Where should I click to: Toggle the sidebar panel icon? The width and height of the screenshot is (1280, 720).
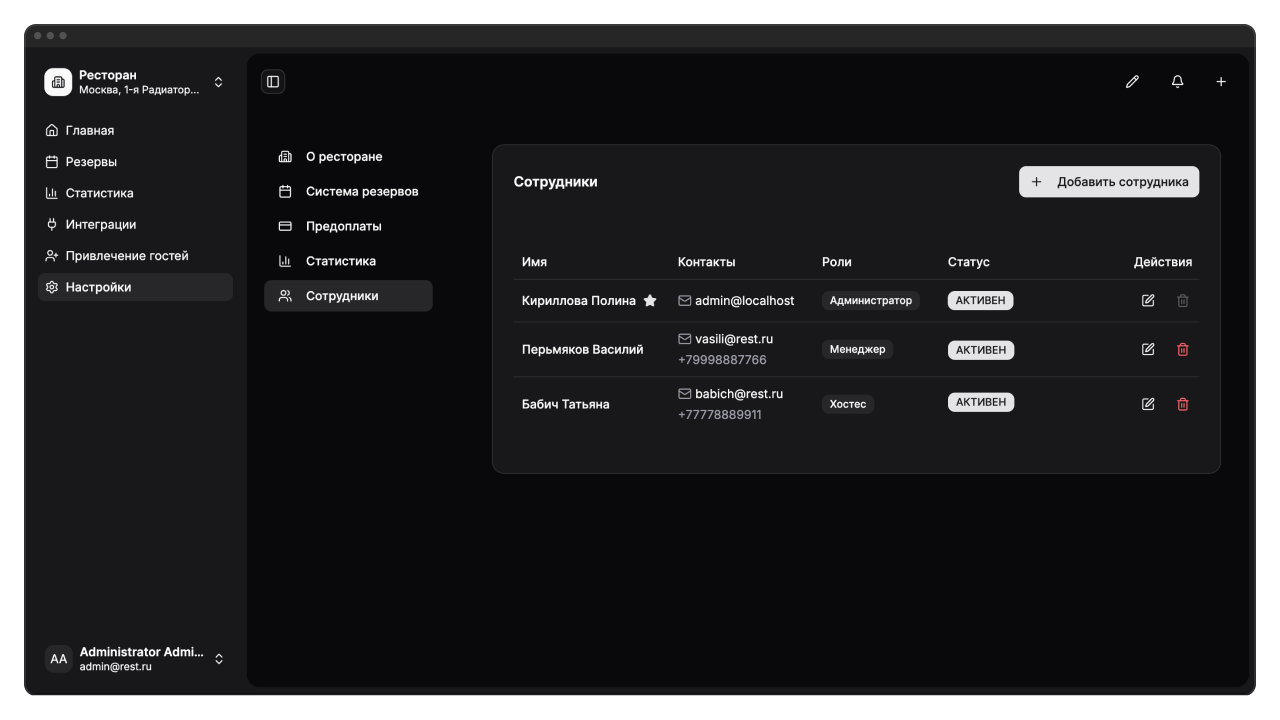(x=273, y=82)
